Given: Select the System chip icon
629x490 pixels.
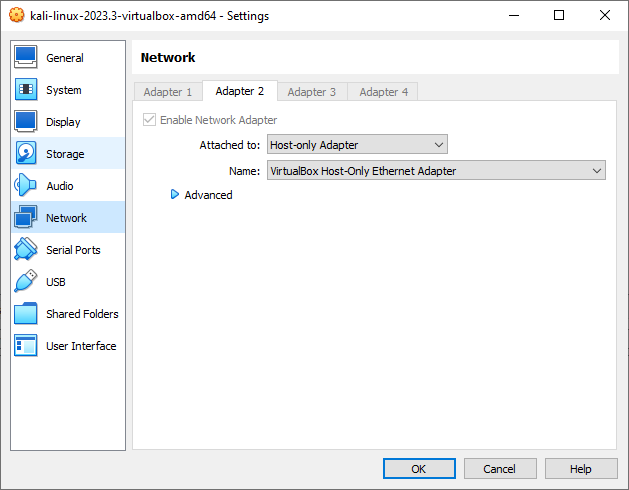Looking at the screenshot, I should (x=26, y=89).
